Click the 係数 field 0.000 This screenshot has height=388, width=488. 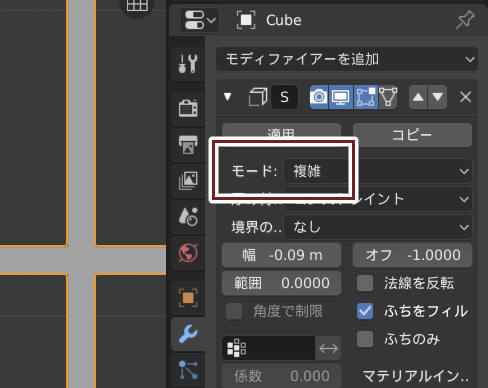[x=281, y=376]
